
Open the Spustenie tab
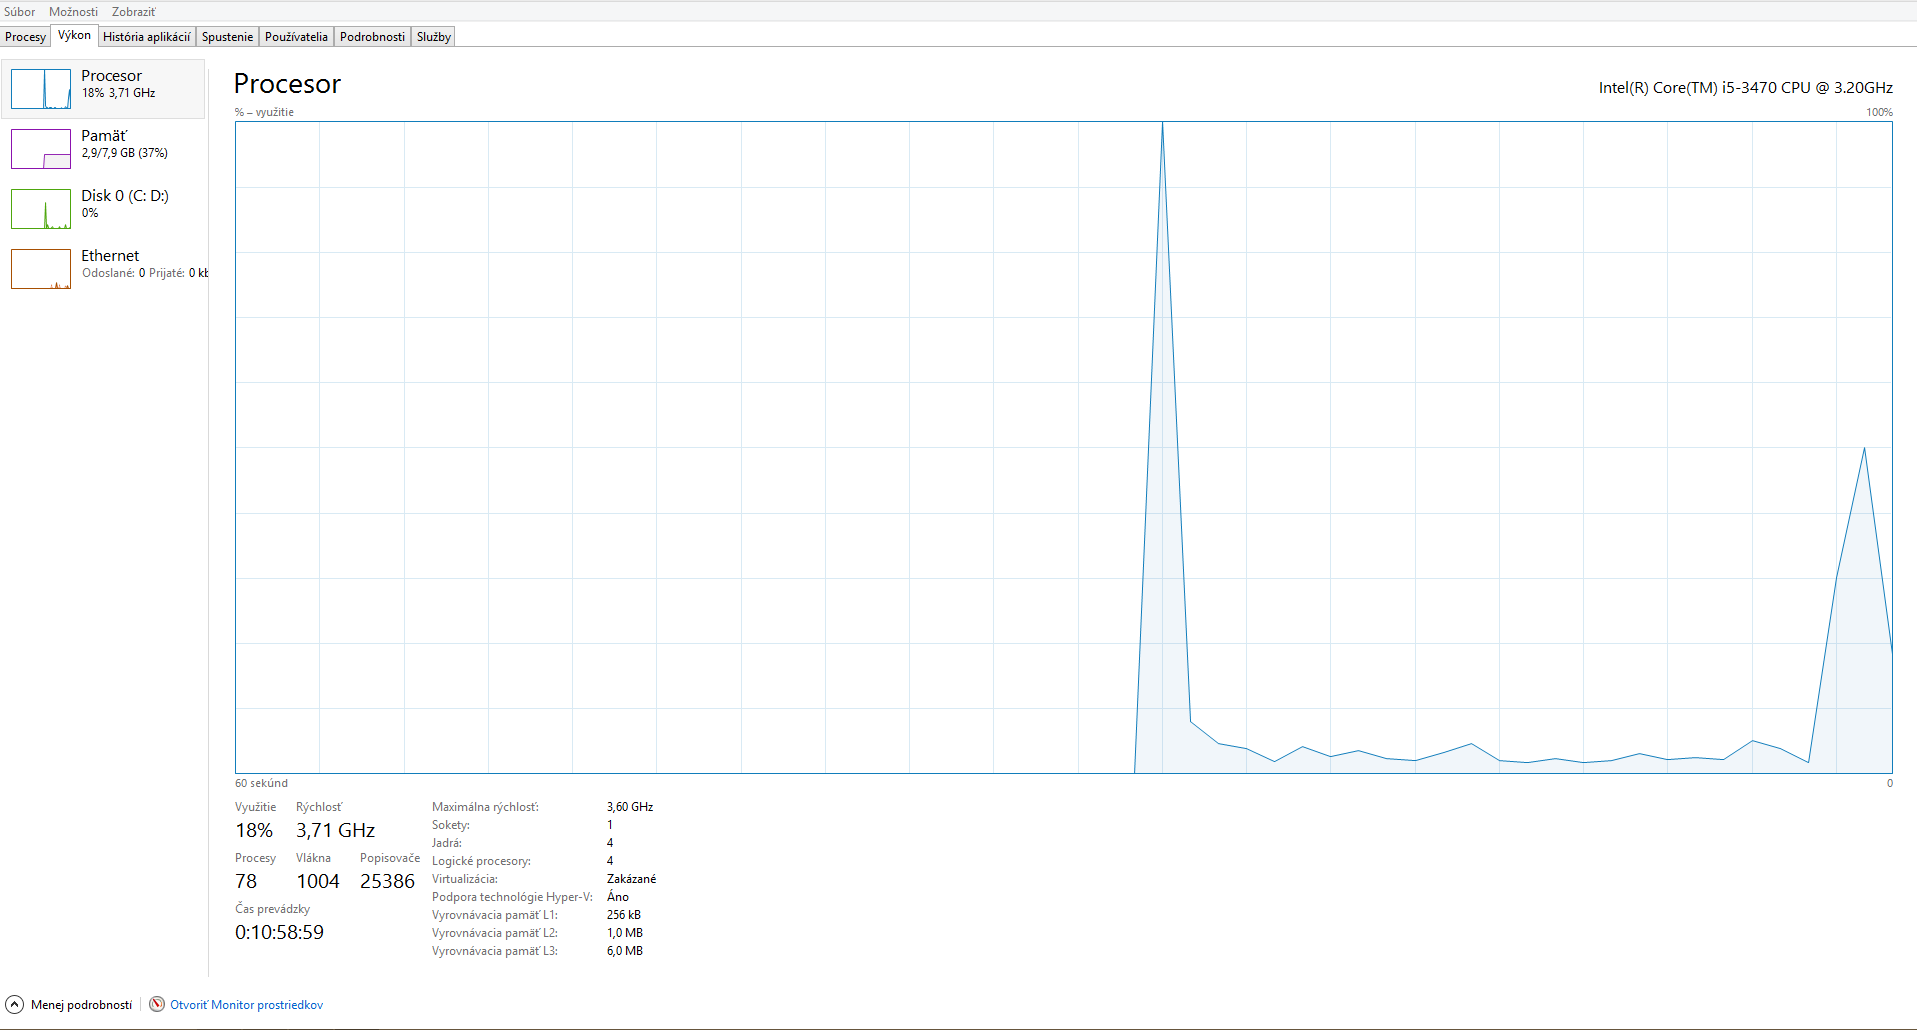pos(228,37)
